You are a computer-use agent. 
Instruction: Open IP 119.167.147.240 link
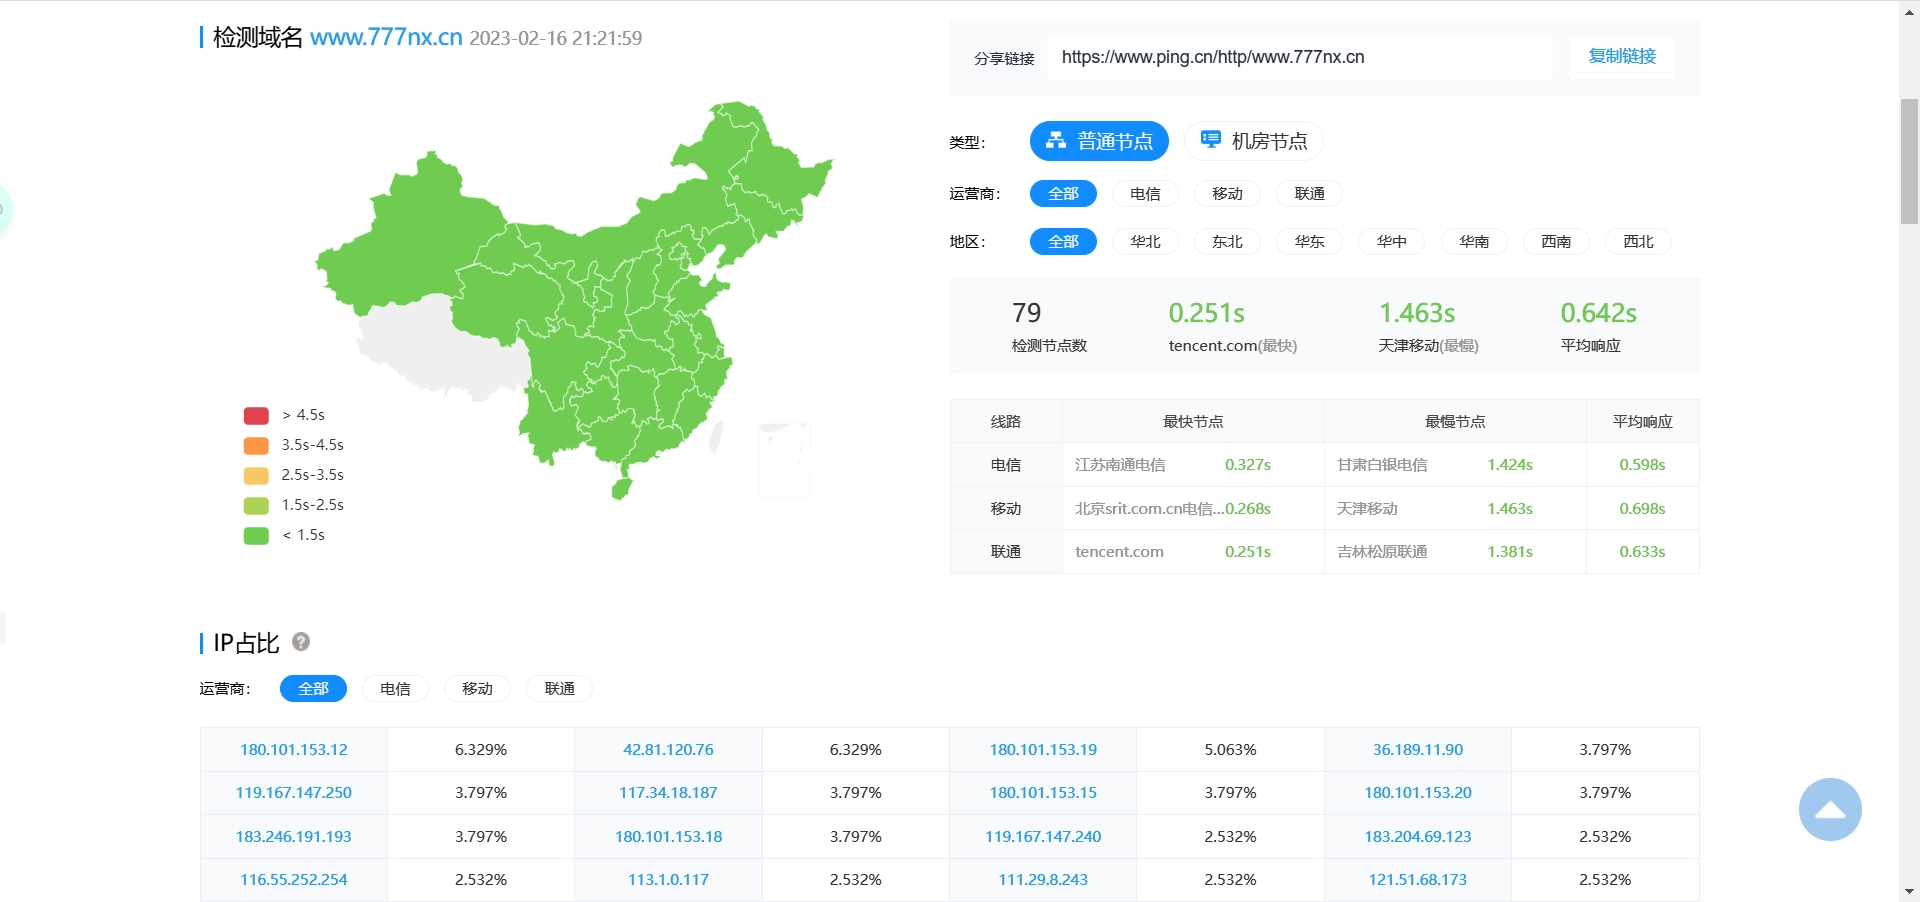click(1043, 837)
